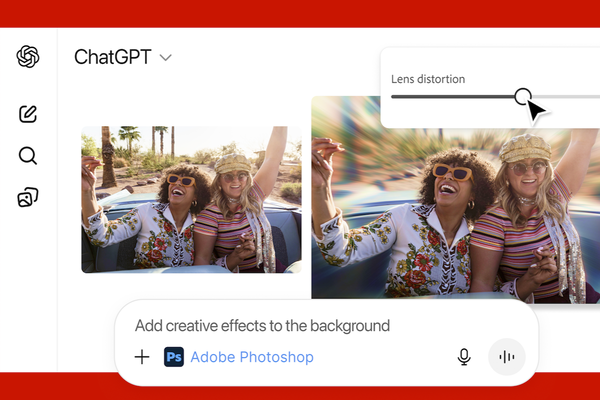Open the original photo thumbnail
The height and width of the screenshot is (400, 600).
(x=191, y=199)
